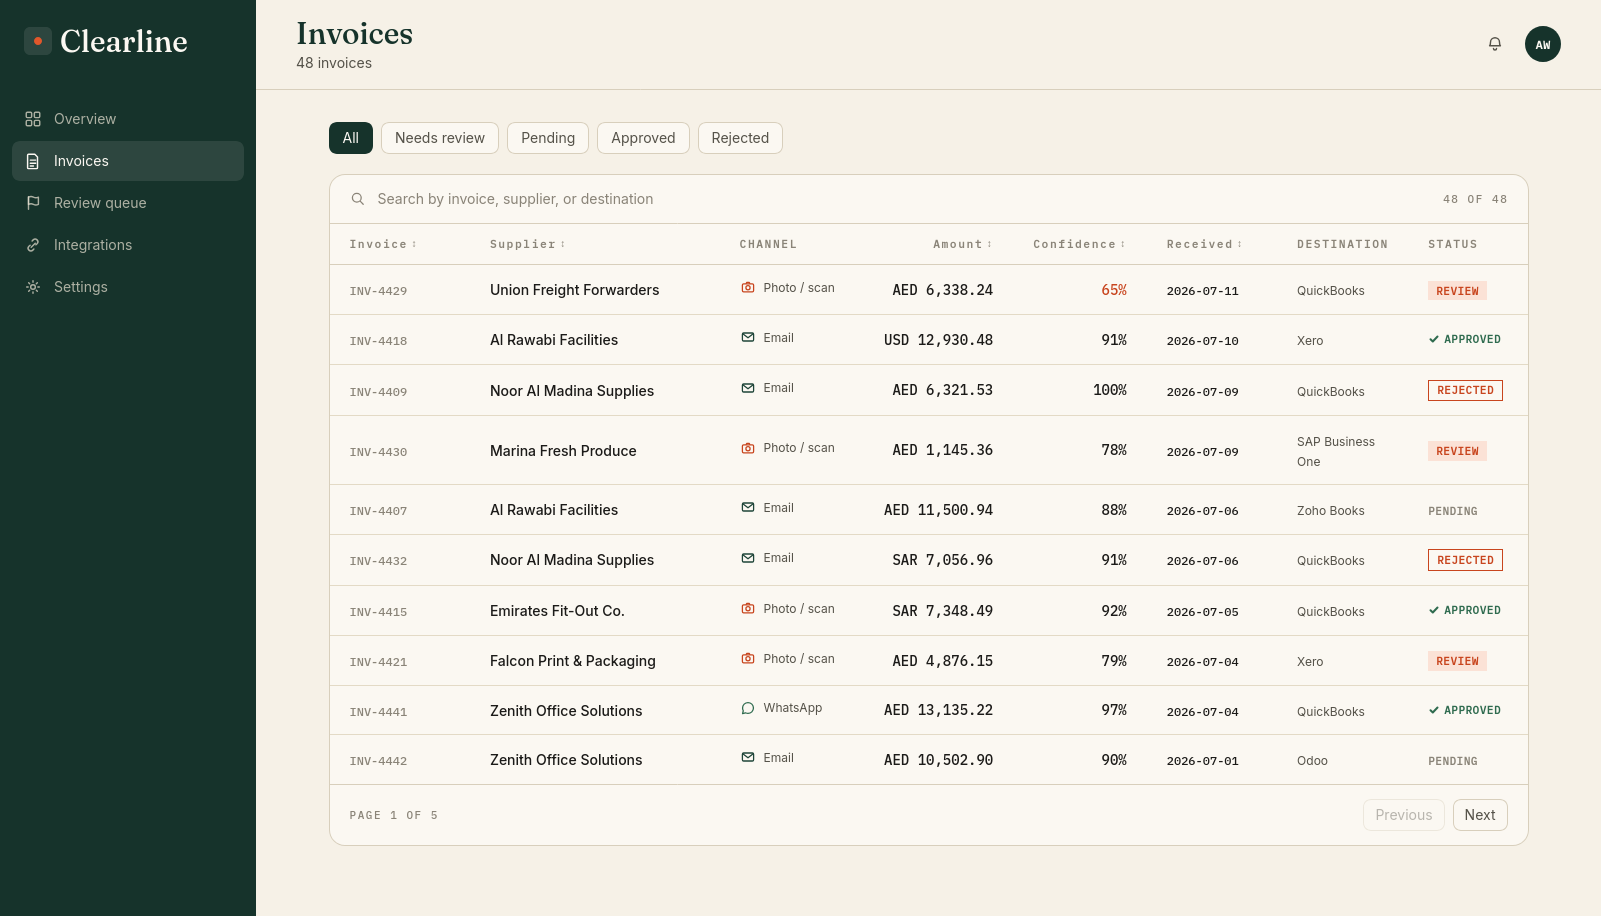Click camera icon for Marina Fresh Produce
This screenshot has height=916, width=1601.
point(748,448)
